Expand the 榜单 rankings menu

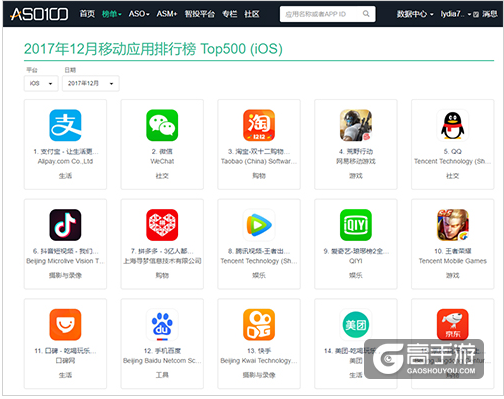coord(112,14)
